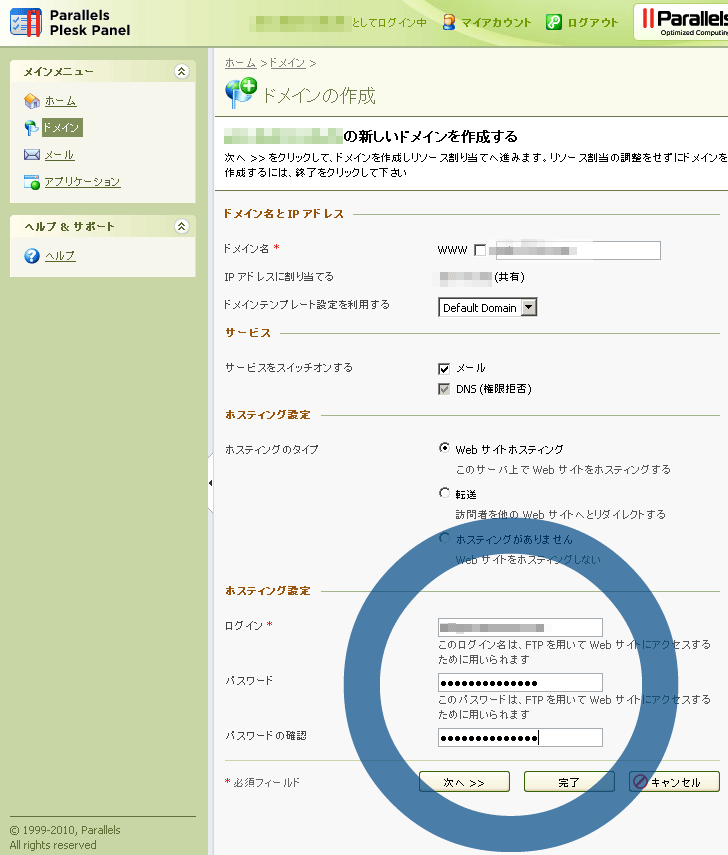
Task: Click the ドメインの作成 globe-plus title icon
Action: (240, 92)
